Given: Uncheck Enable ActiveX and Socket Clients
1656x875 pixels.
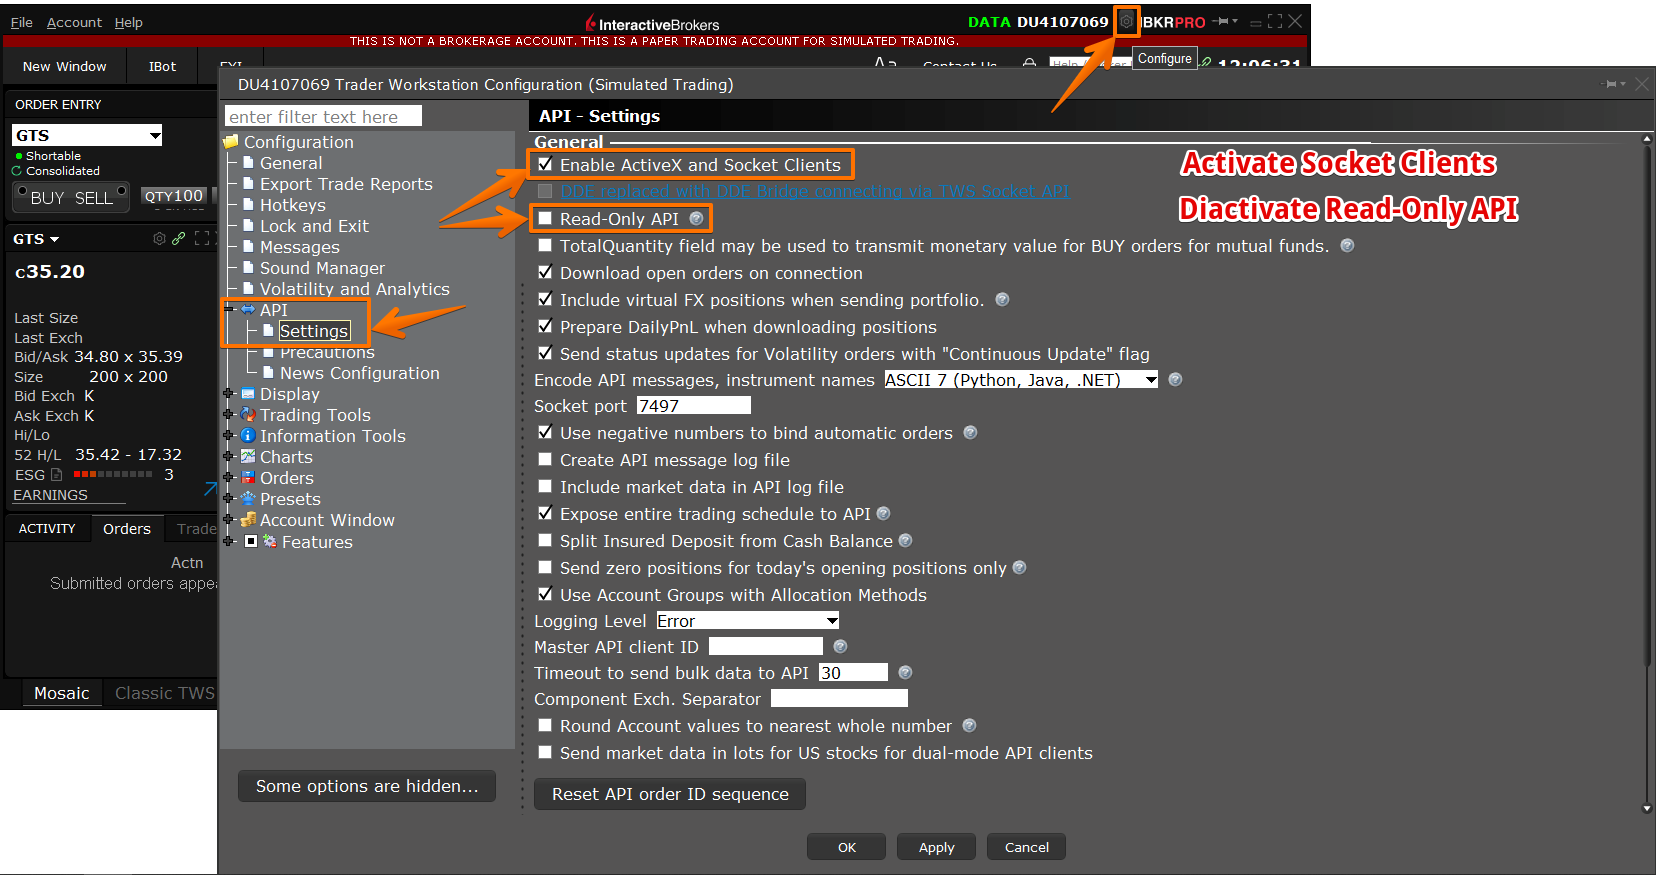Looking at the screenshot, I should point(545,164).
